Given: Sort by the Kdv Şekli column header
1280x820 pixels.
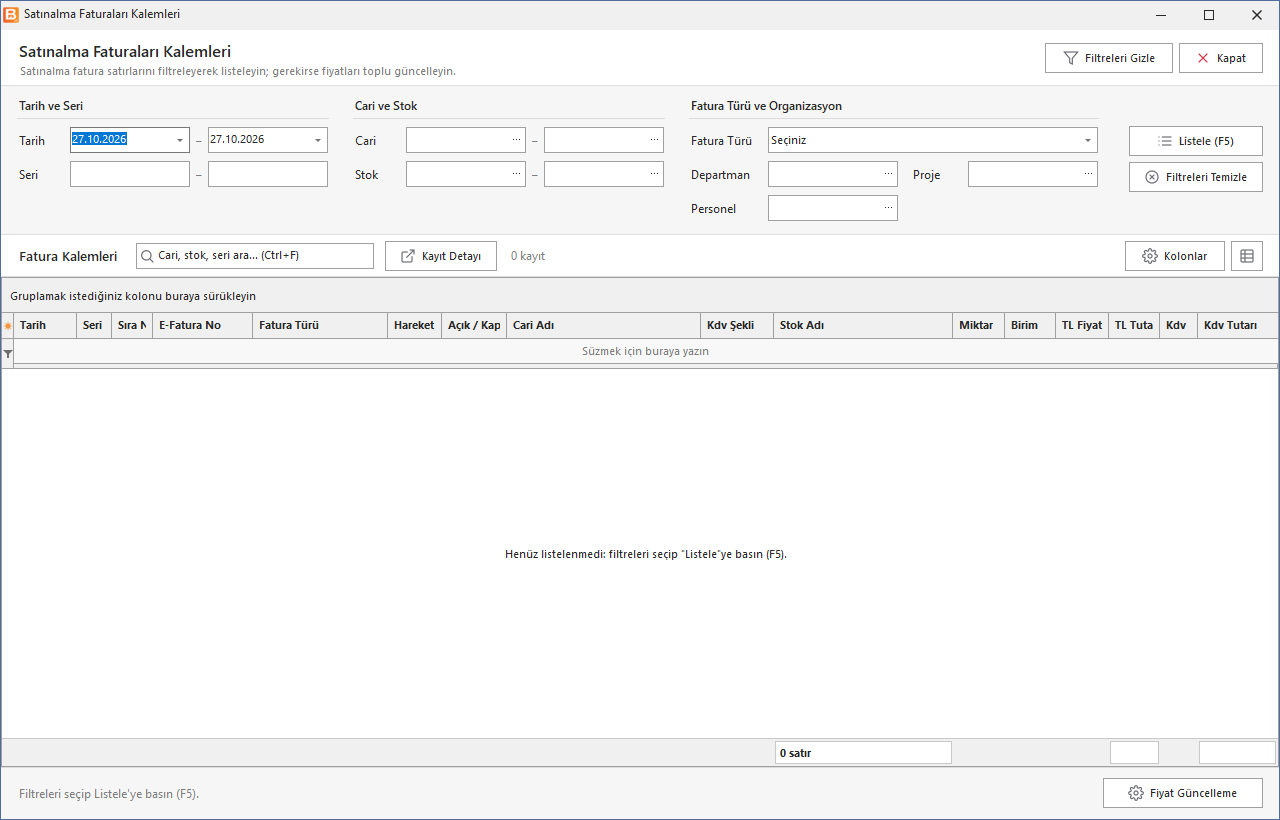Looking at the screenshot, I should (x=737, y=325).
